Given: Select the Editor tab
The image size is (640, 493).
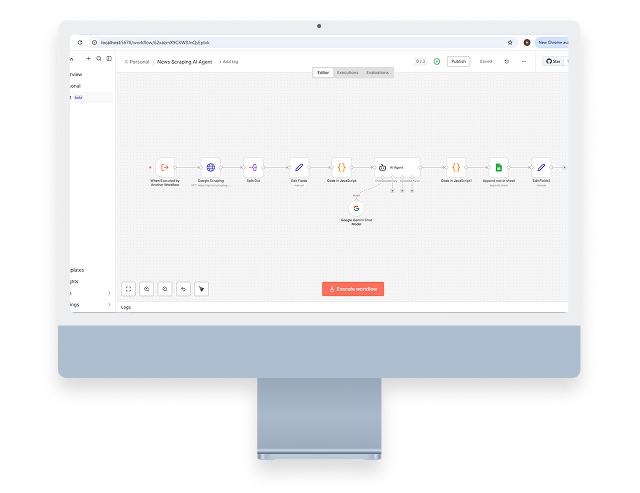Looking at the screenshot, I should click(x=323, y=73).
